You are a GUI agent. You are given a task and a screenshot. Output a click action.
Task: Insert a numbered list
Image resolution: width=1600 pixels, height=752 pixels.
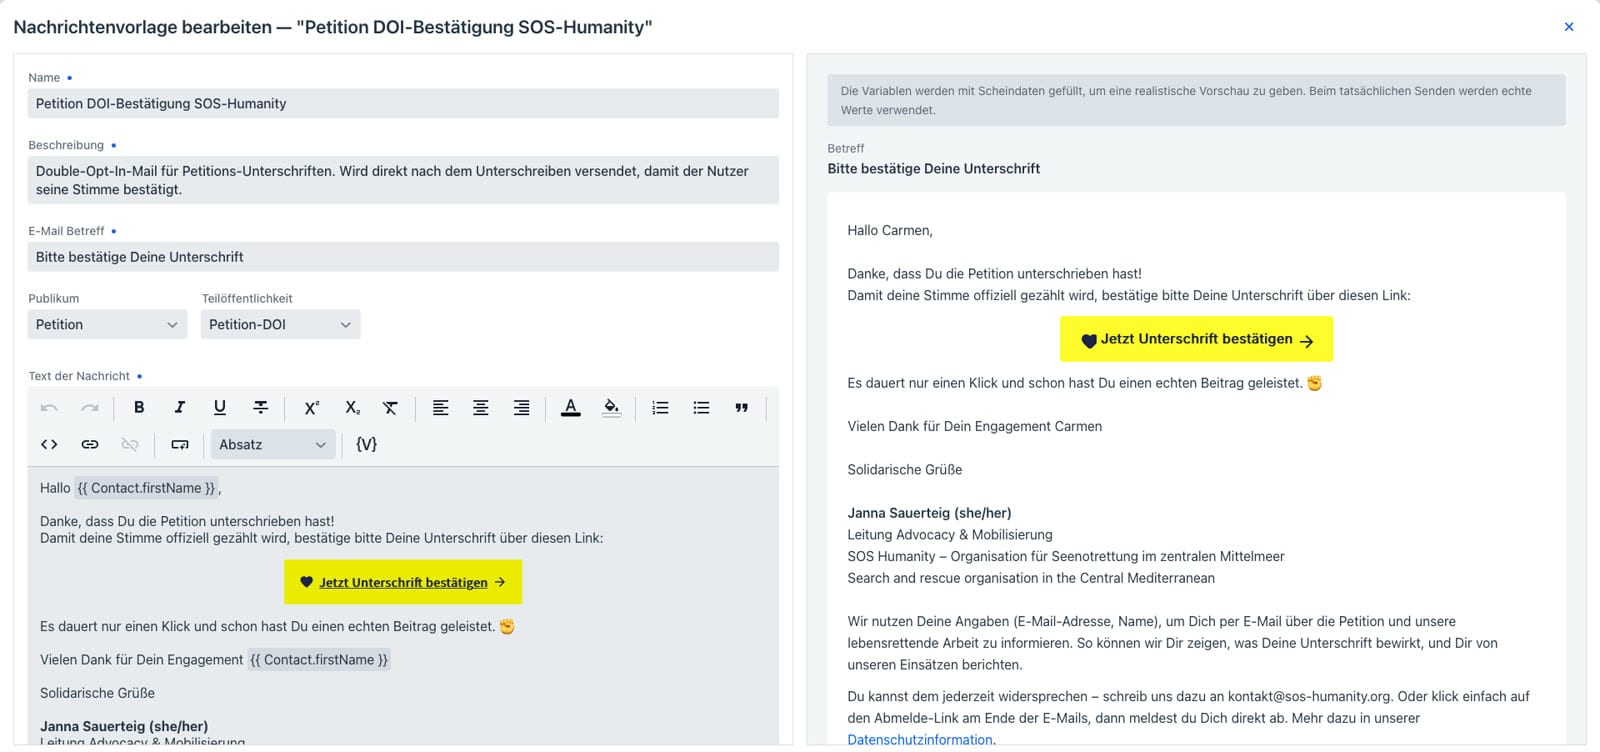(x=660, y=408)
